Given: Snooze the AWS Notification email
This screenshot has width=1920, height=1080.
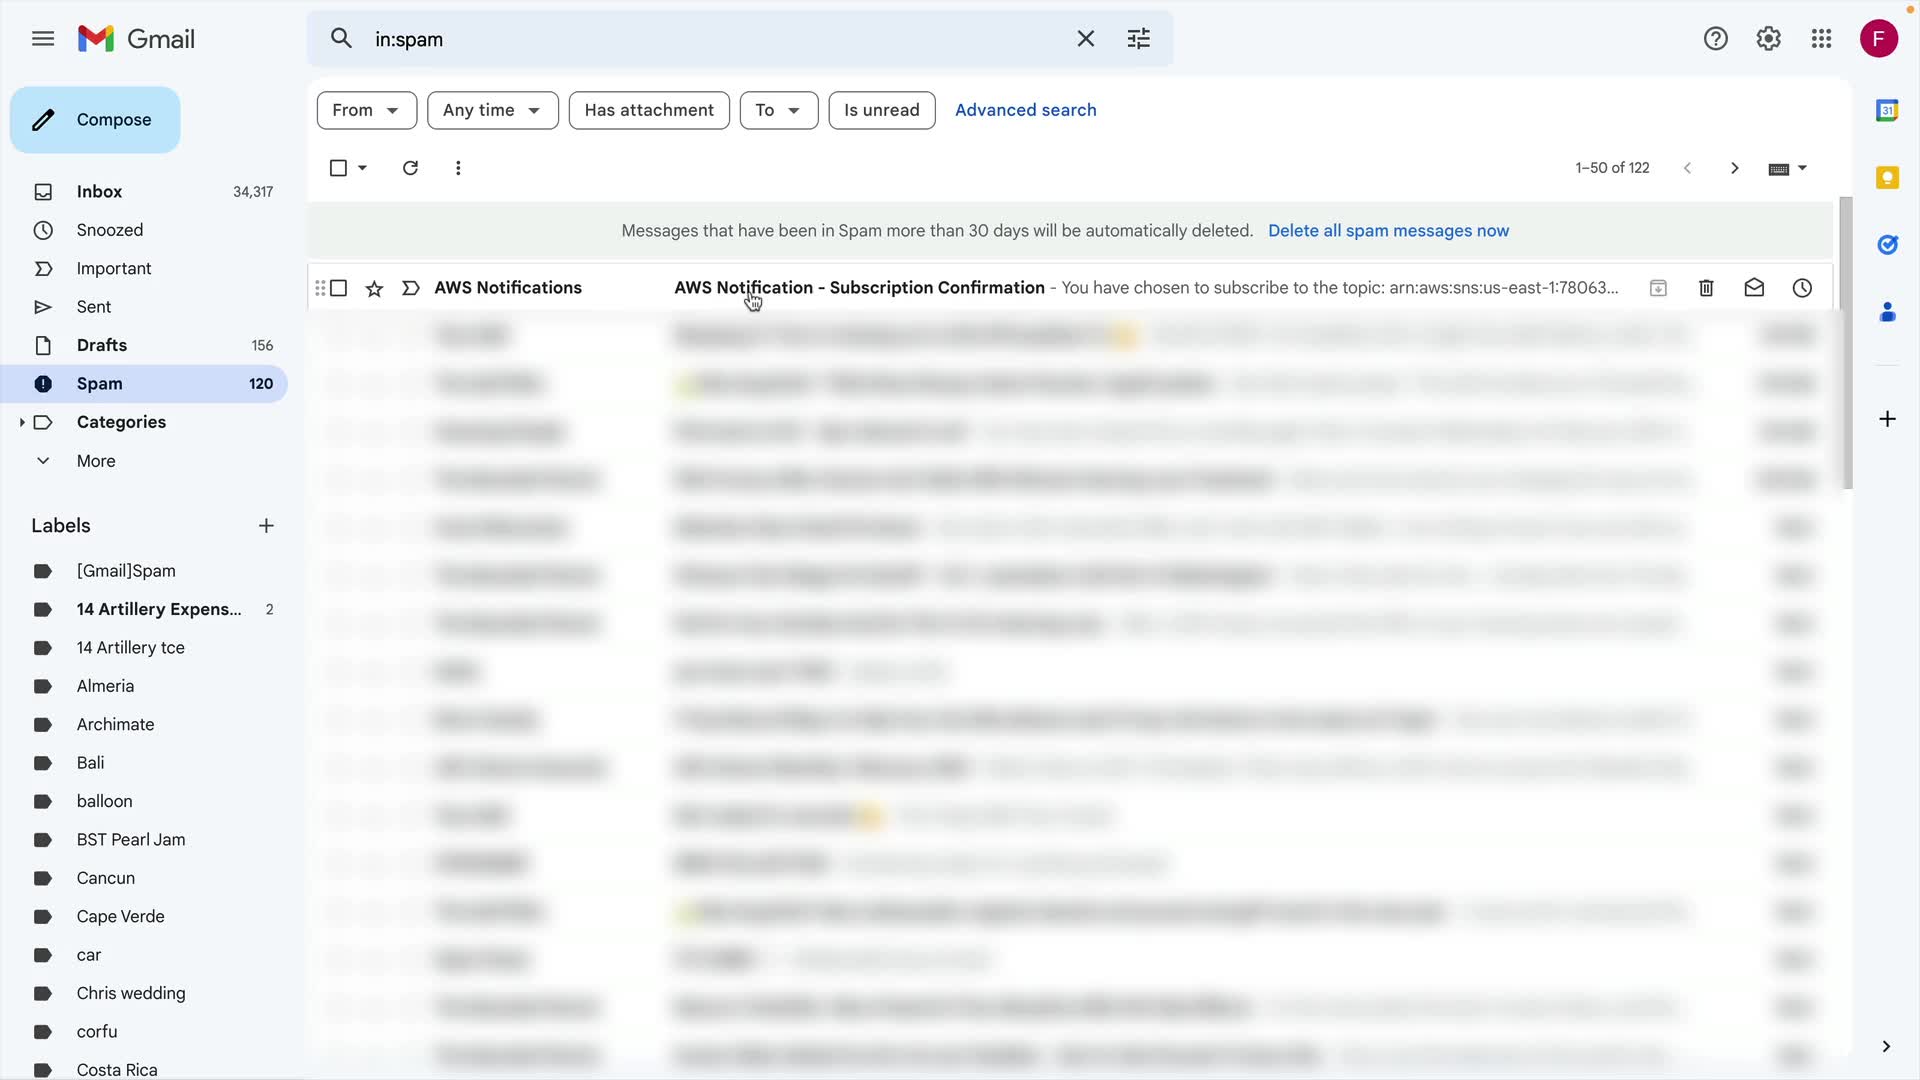Looking at the screenshot, I should pyautogui.click(x=1802, y=288).
